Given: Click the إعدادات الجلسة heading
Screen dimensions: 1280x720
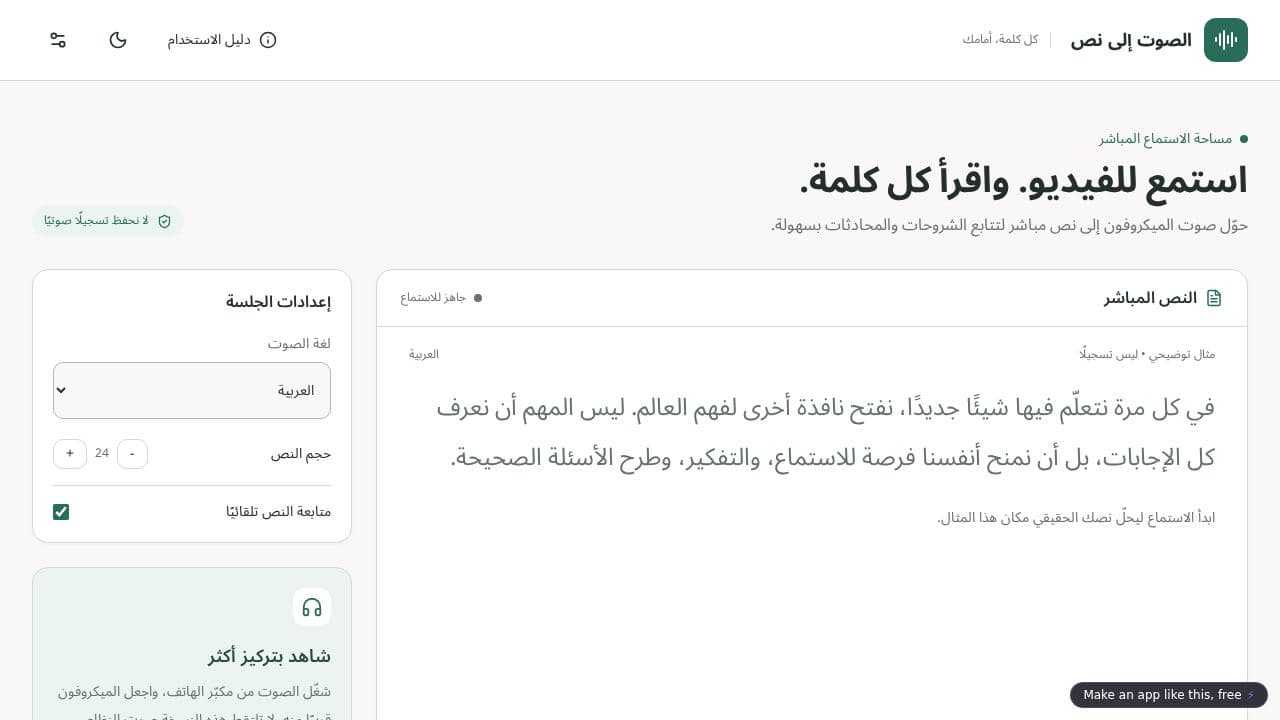Looking at the screenshot, I should click(x=278, y=302).
